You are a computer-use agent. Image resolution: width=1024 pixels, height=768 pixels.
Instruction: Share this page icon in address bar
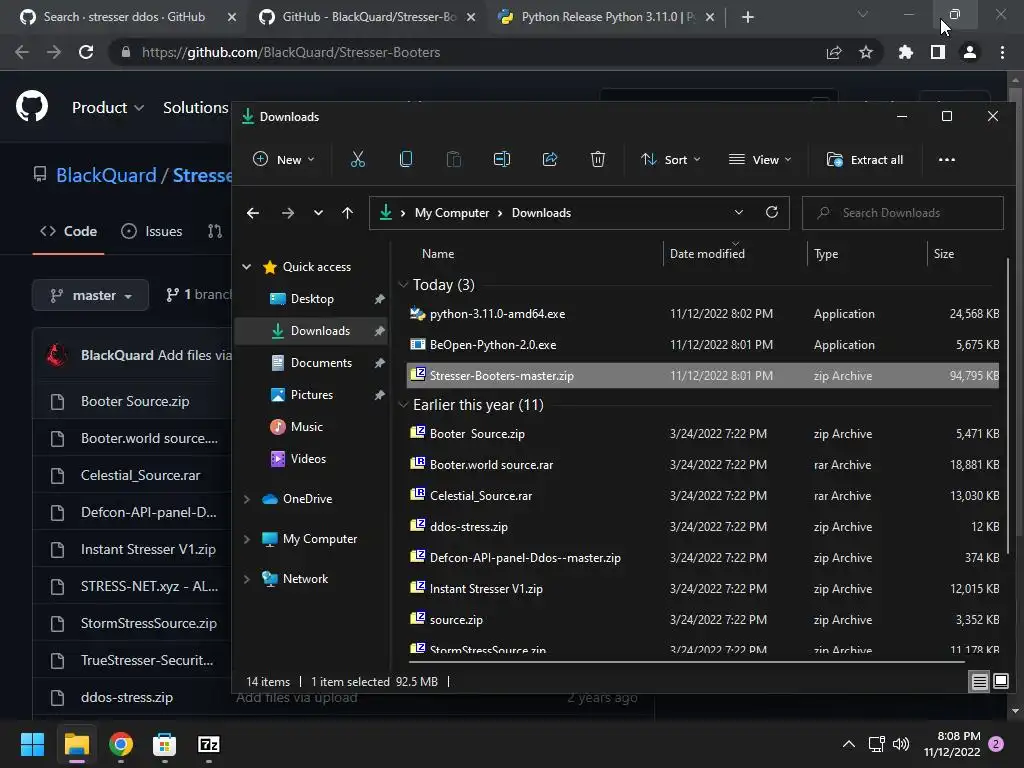834,52
